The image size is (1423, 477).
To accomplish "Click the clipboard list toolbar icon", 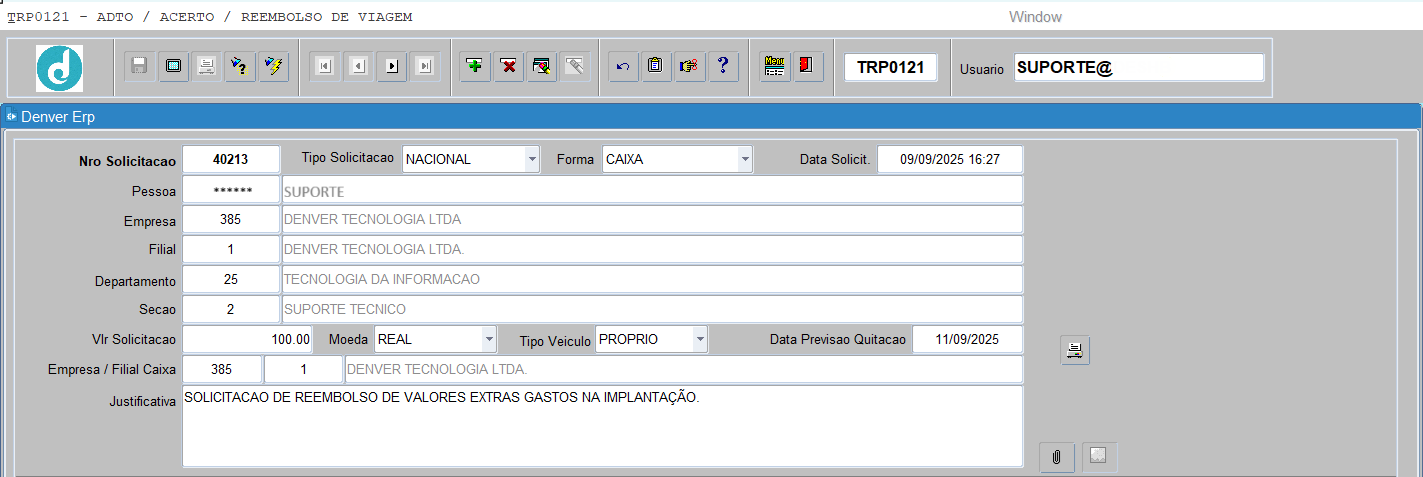I will [655, 66].
